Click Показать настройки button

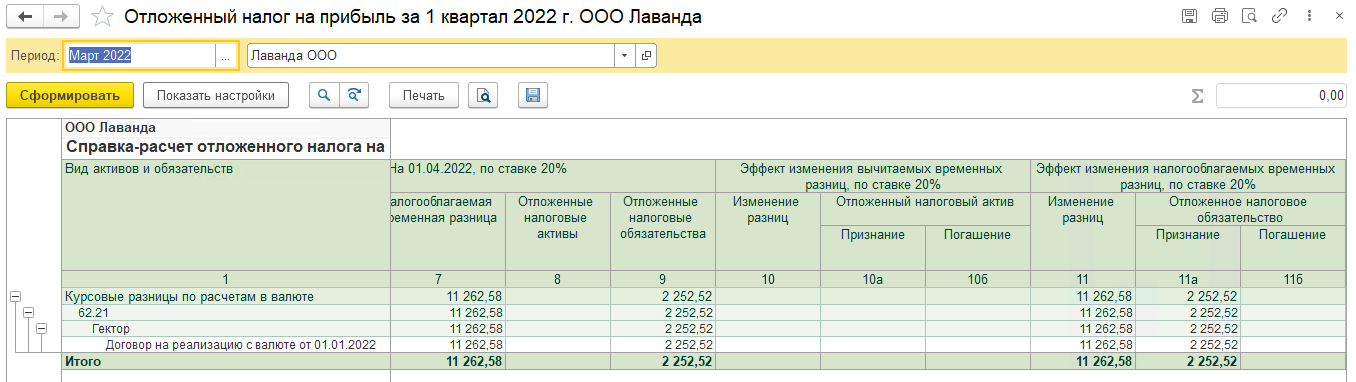[216, 95]
